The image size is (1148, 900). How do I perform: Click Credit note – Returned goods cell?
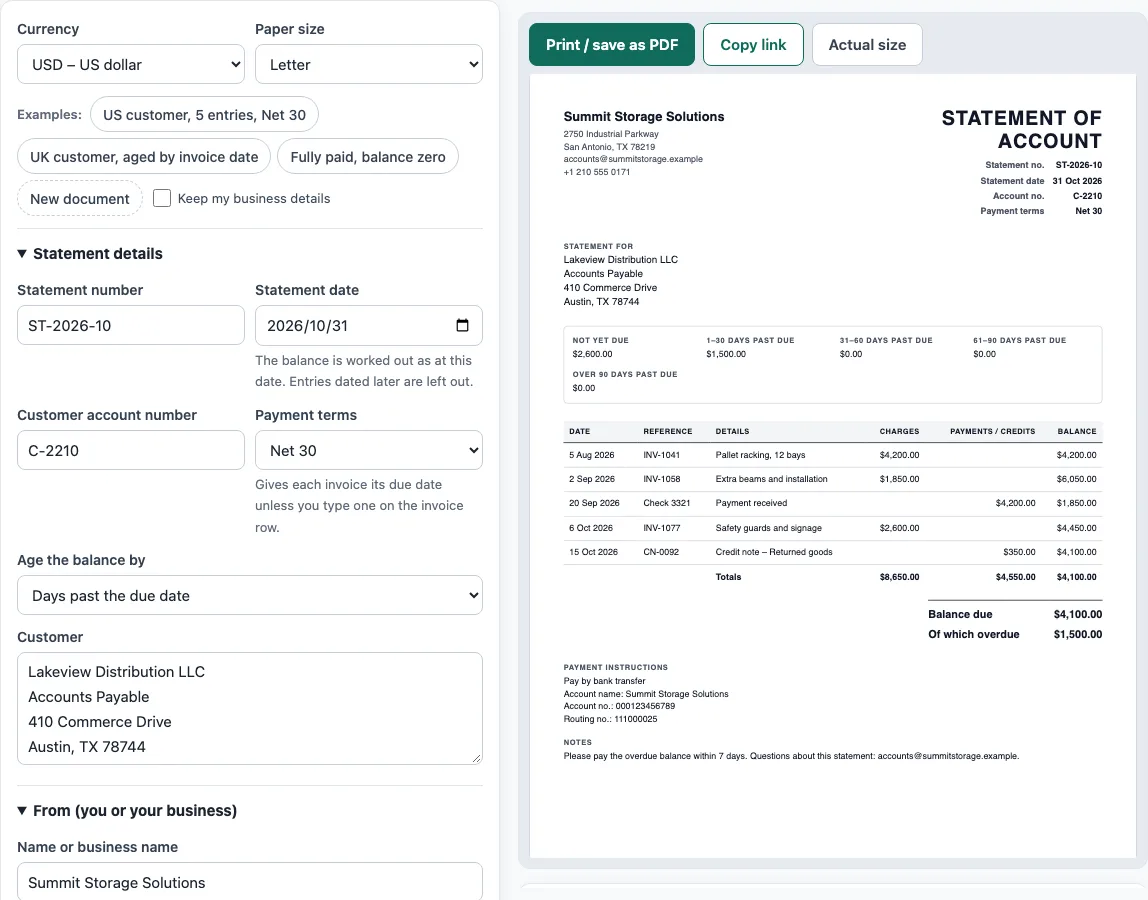point(774,552)
